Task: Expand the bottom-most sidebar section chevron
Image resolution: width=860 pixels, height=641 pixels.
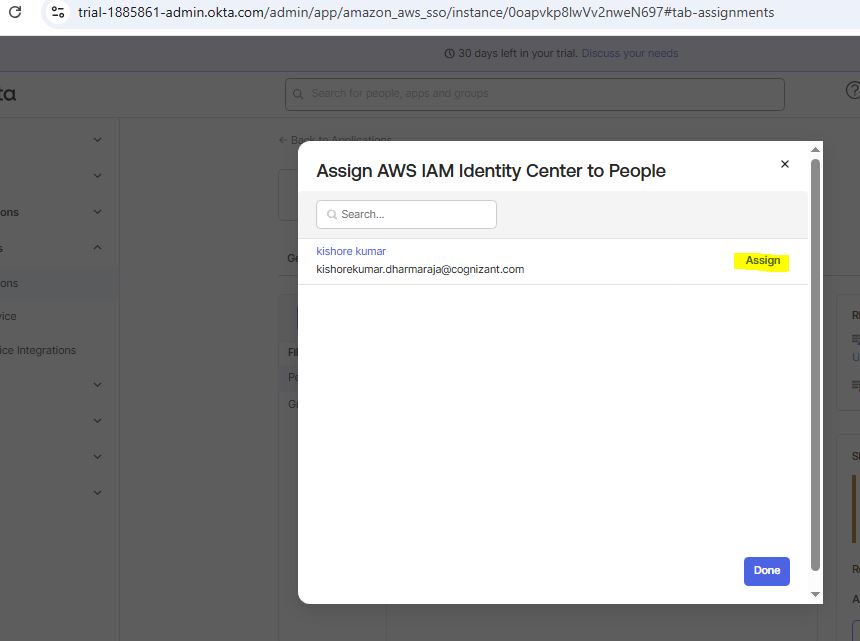Action: (x=97, y=492)
